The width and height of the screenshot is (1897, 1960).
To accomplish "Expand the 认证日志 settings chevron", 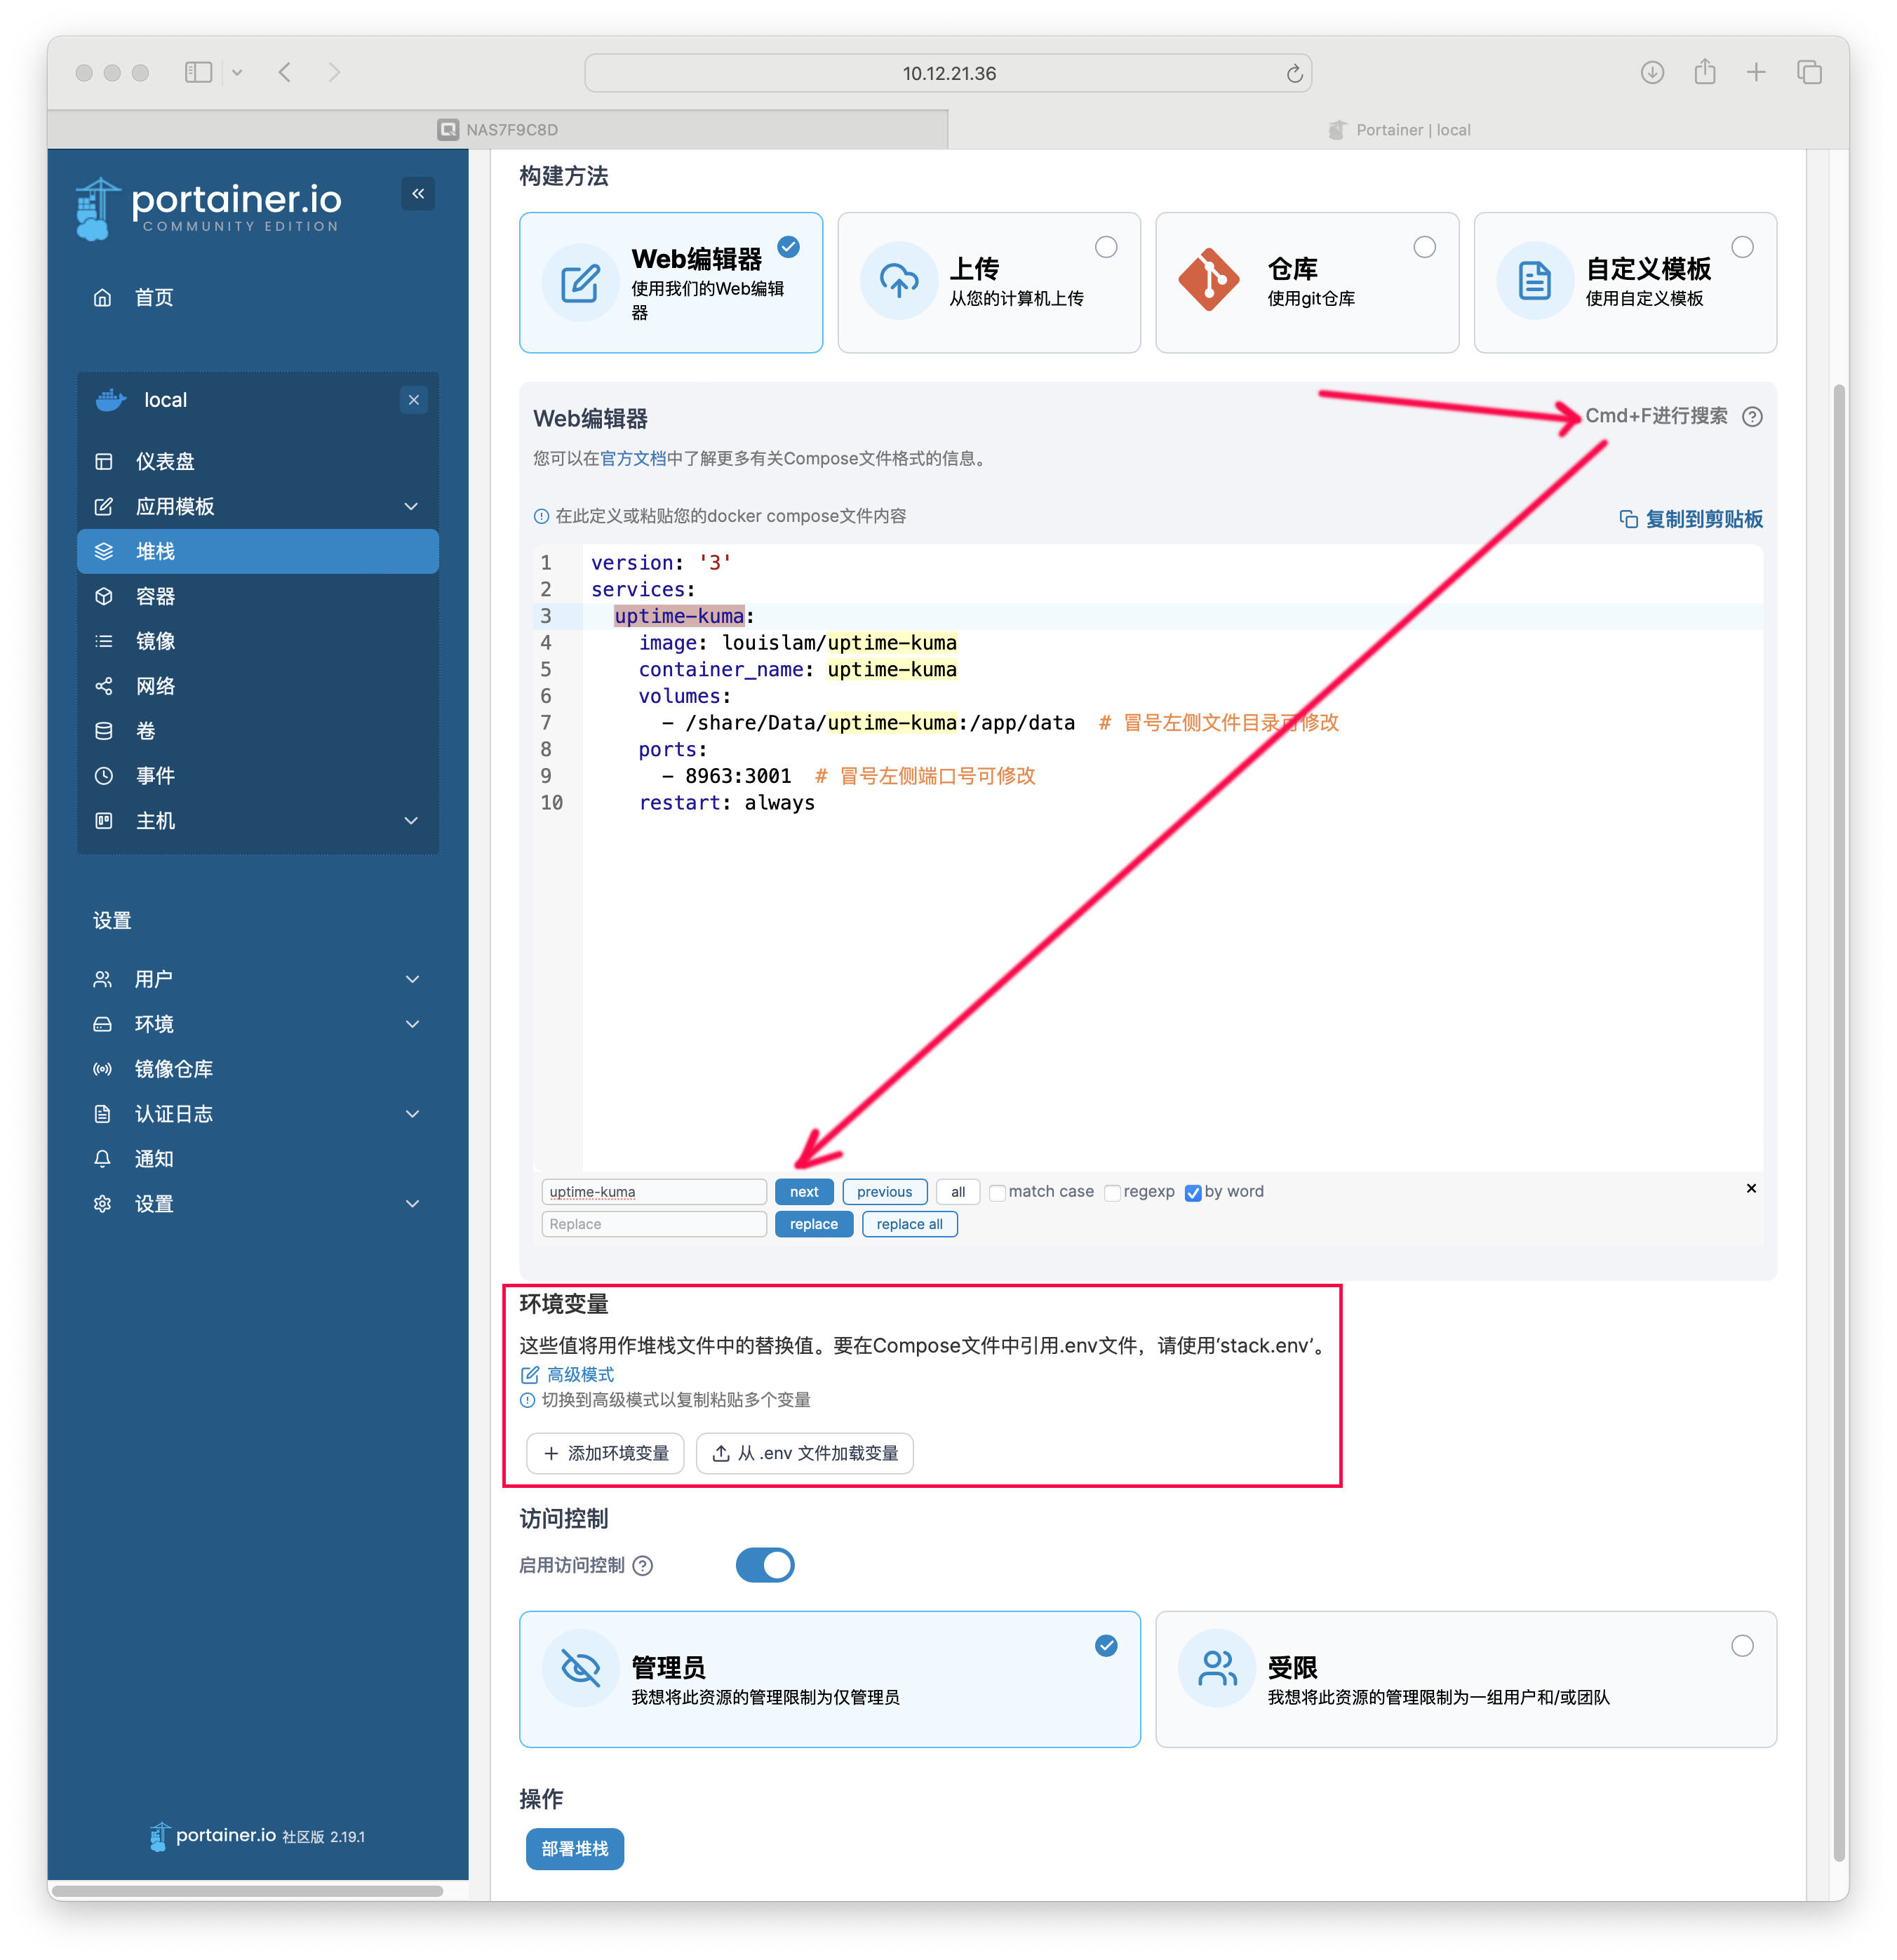I will click(412, 1114).
